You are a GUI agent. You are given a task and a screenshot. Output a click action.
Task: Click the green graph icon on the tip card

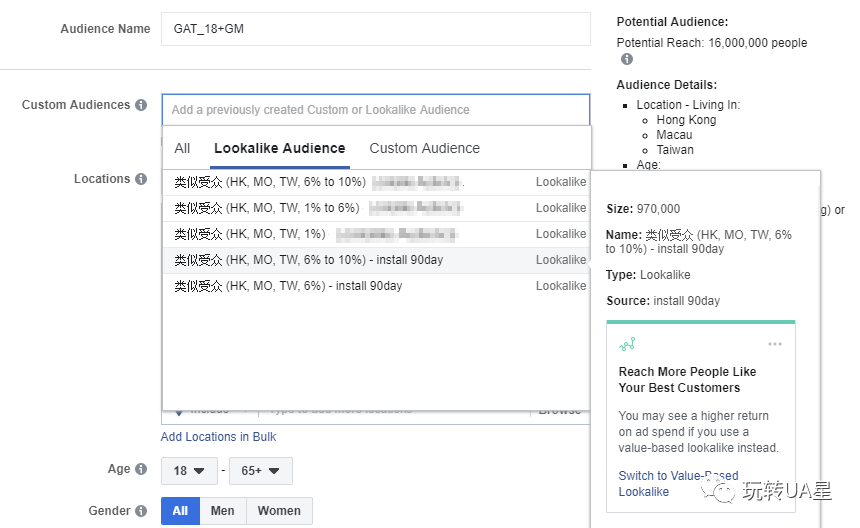627,344
